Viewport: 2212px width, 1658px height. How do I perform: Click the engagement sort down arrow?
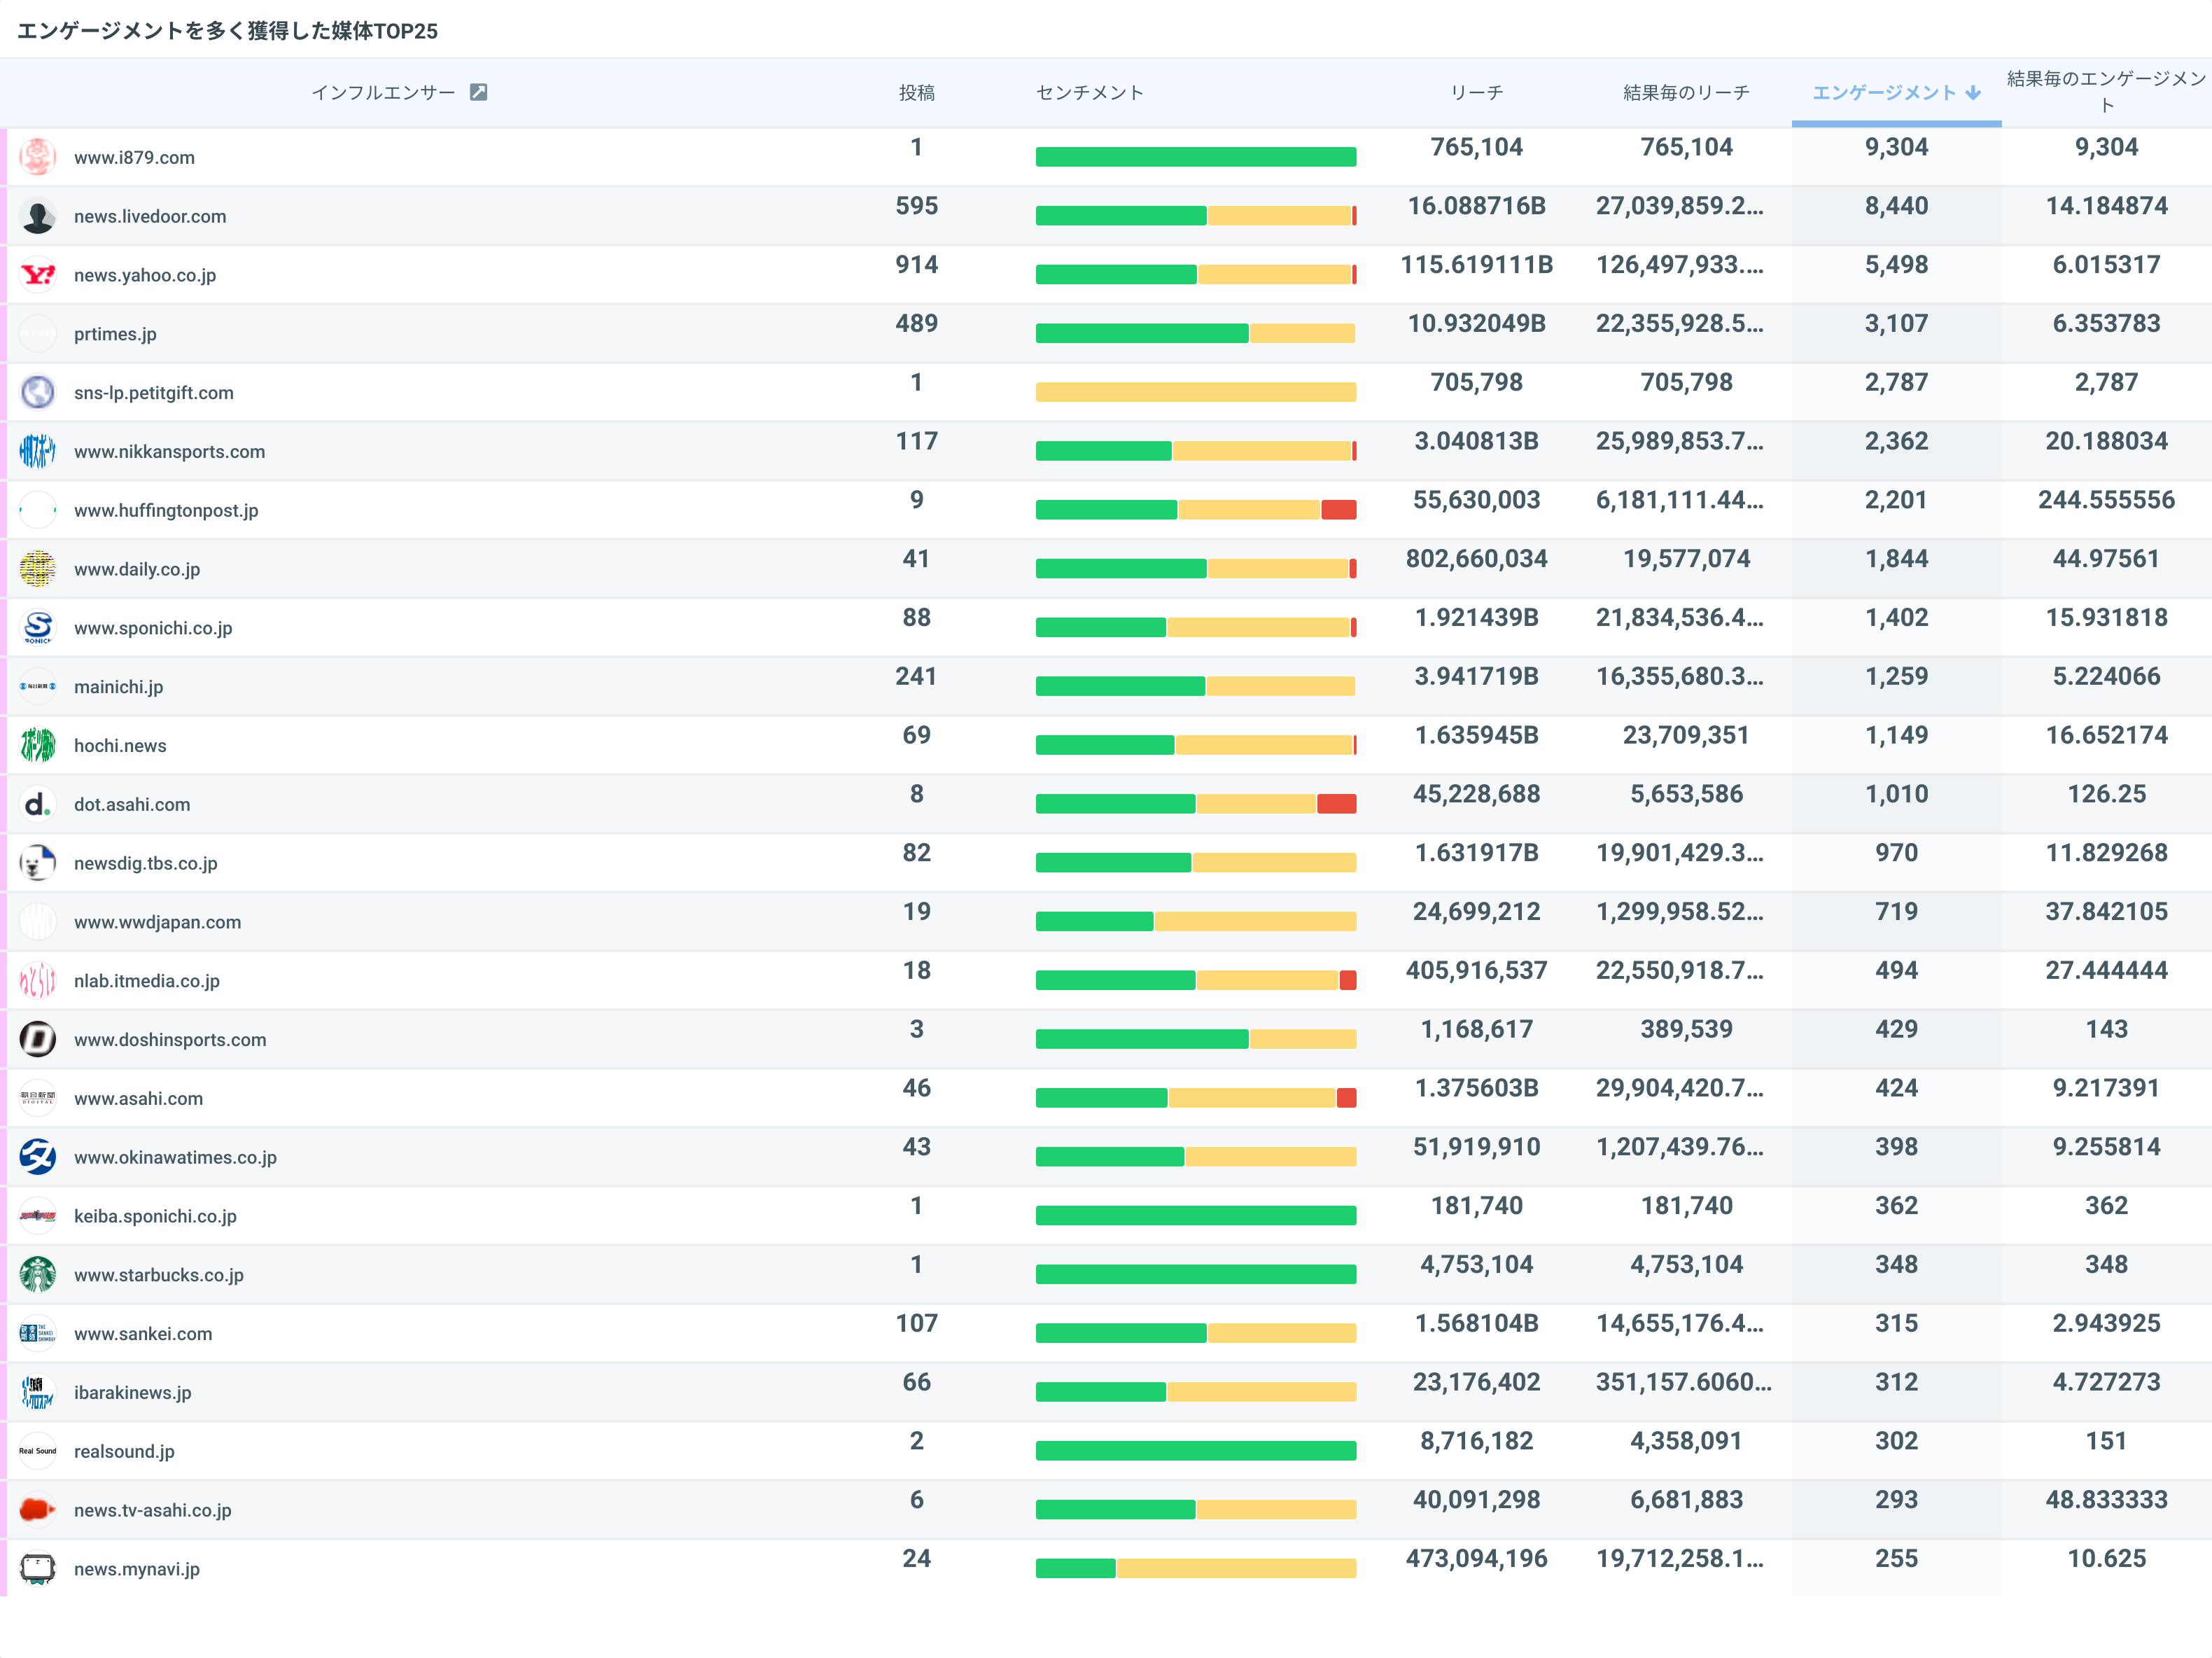pos(1973,92)
